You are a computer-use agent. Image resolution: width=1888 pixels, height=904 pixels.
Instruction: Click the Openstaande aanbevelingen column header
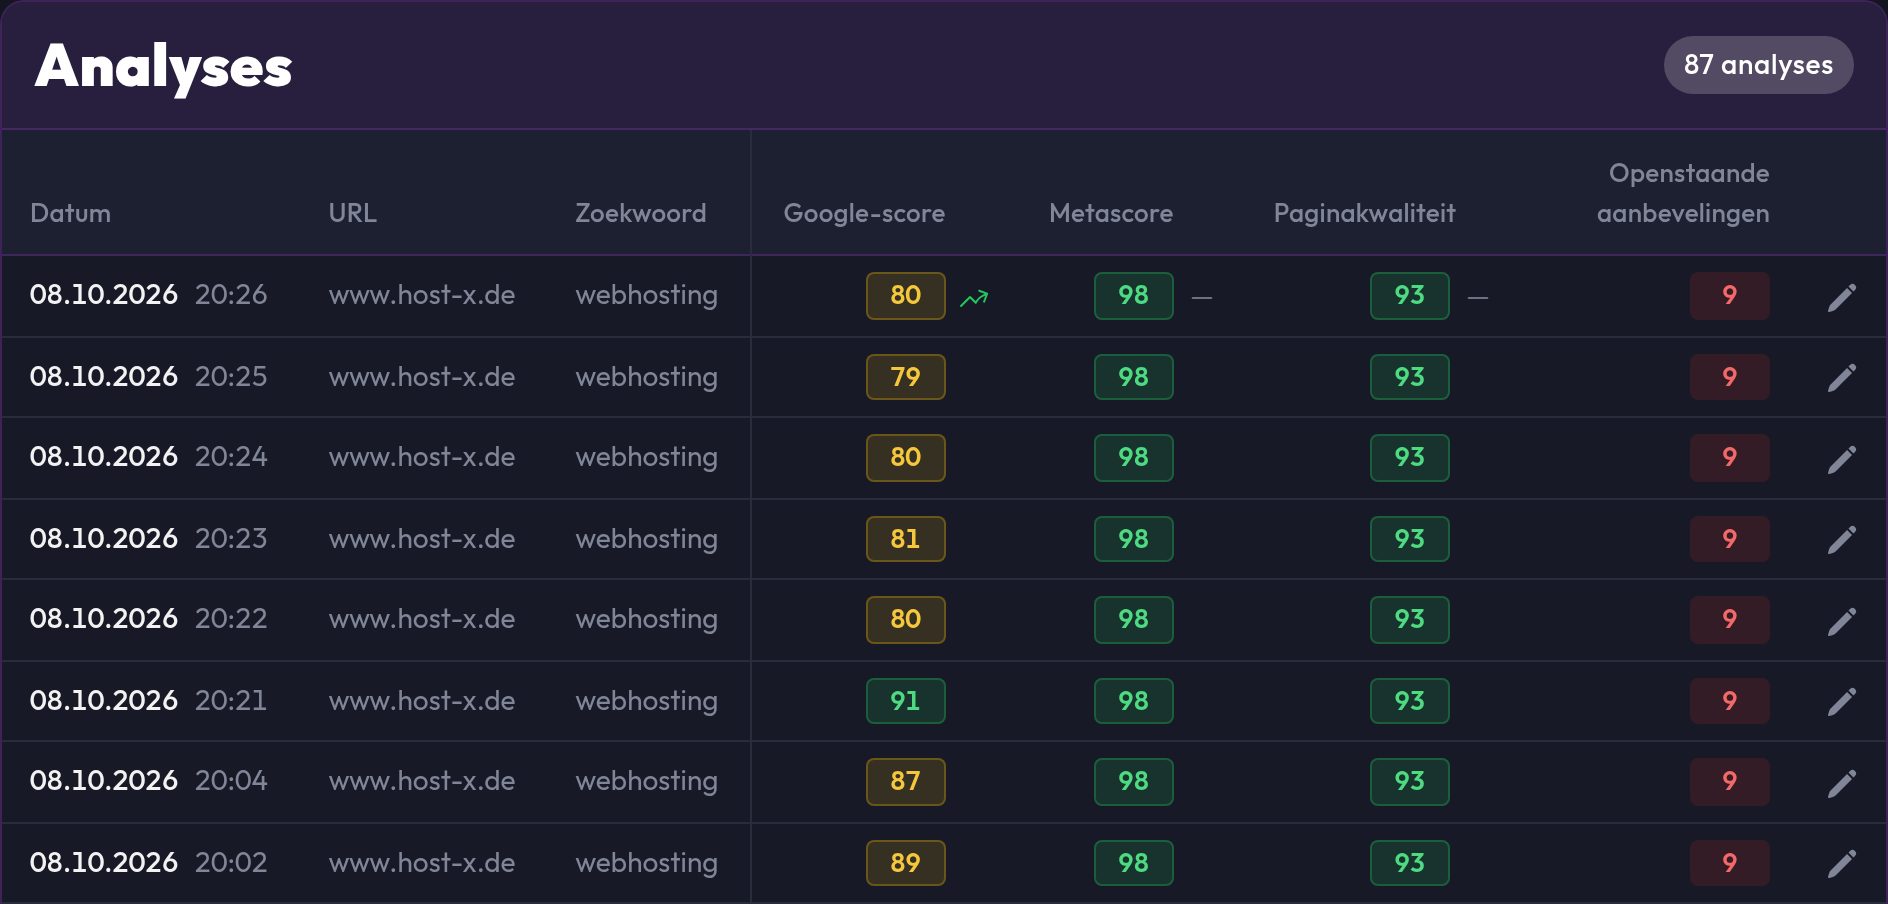click(x=1683, y=193)
